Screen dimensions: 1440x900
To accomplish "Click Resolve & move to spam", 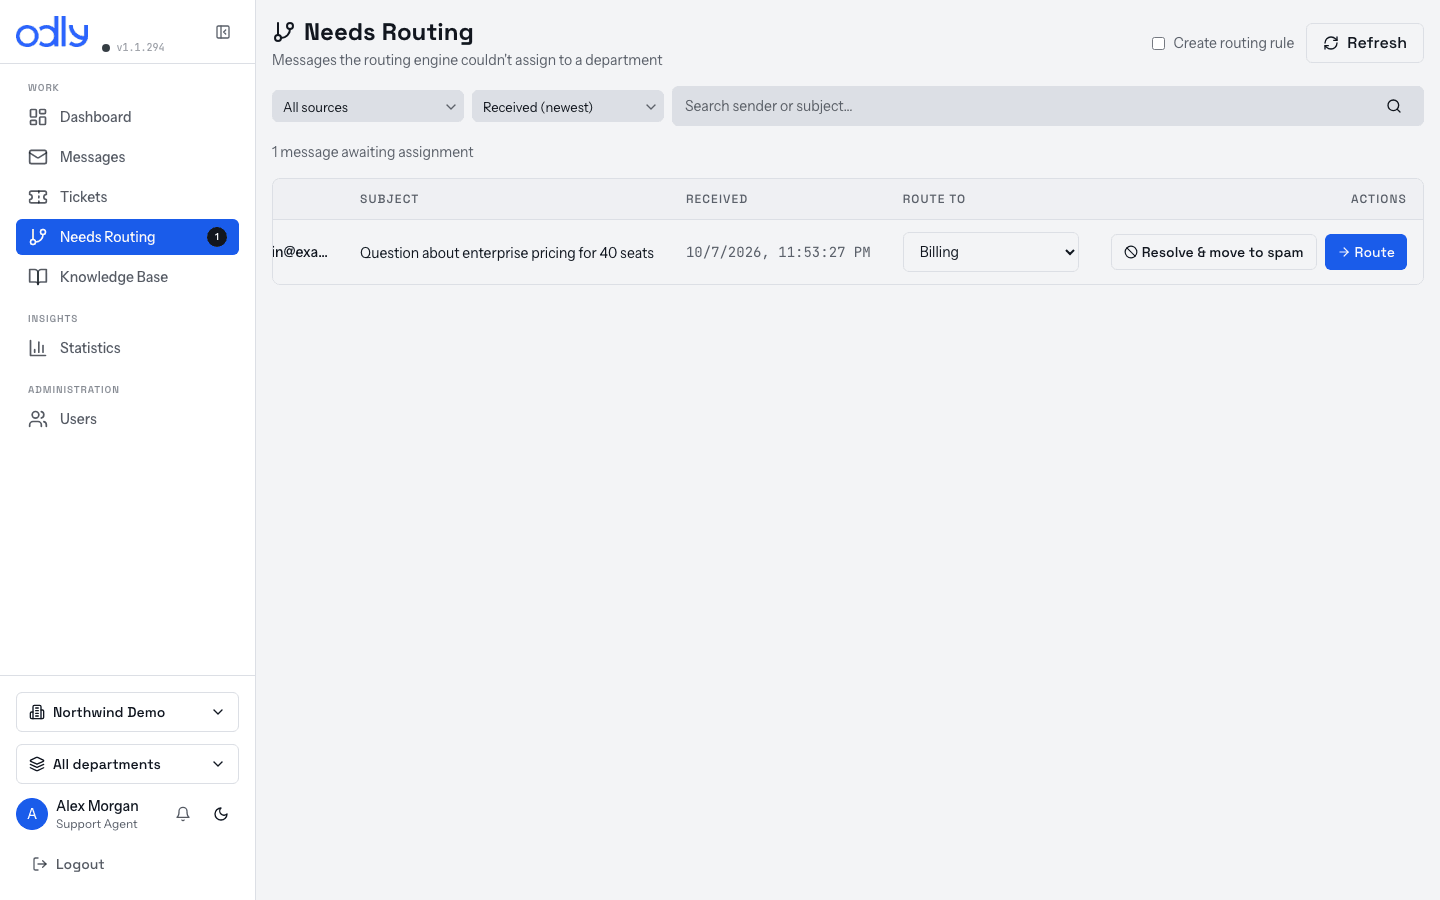I will [x=1213, y=252].
